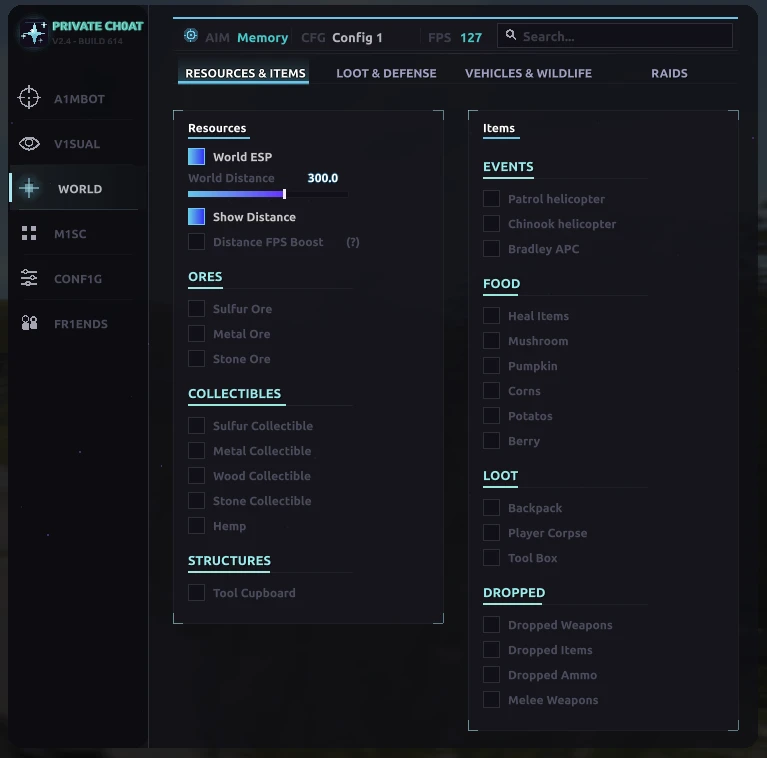The width and height of the screenshot is (767, 758).
Task: Click the Memory aim mode label
Action: coord(263,37)
